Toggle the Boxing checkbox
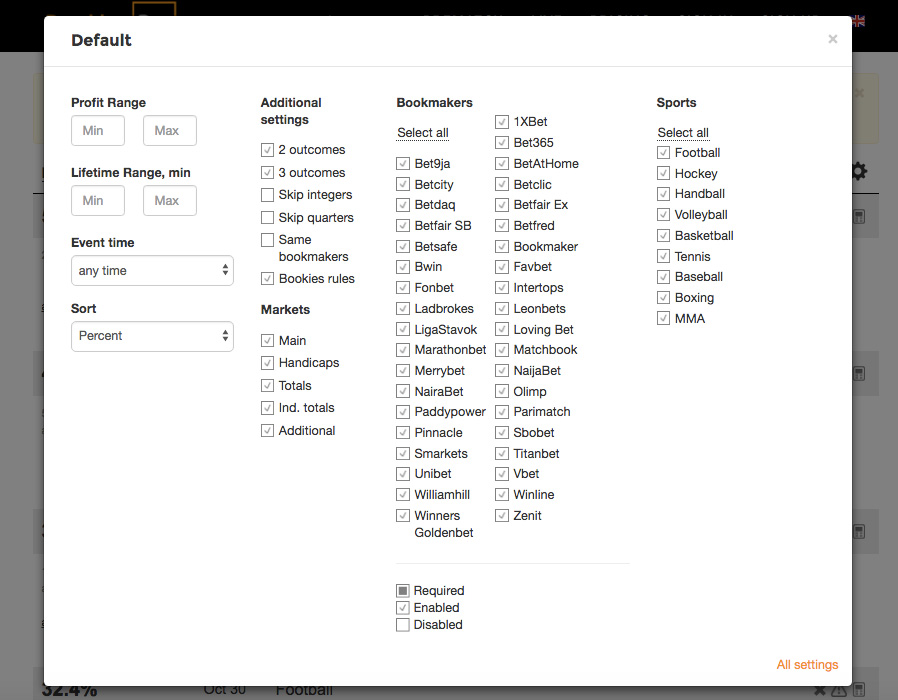 coord(663,298)
